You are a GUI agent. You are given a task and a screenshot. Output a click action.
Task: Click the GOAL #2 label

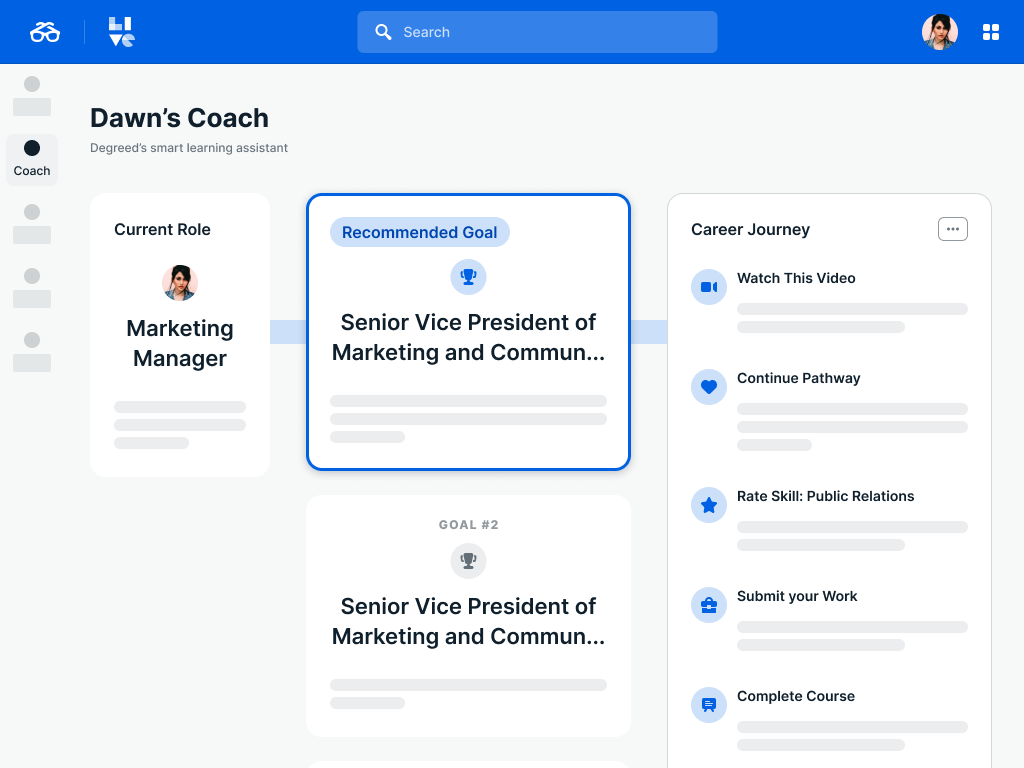(468, 524)
